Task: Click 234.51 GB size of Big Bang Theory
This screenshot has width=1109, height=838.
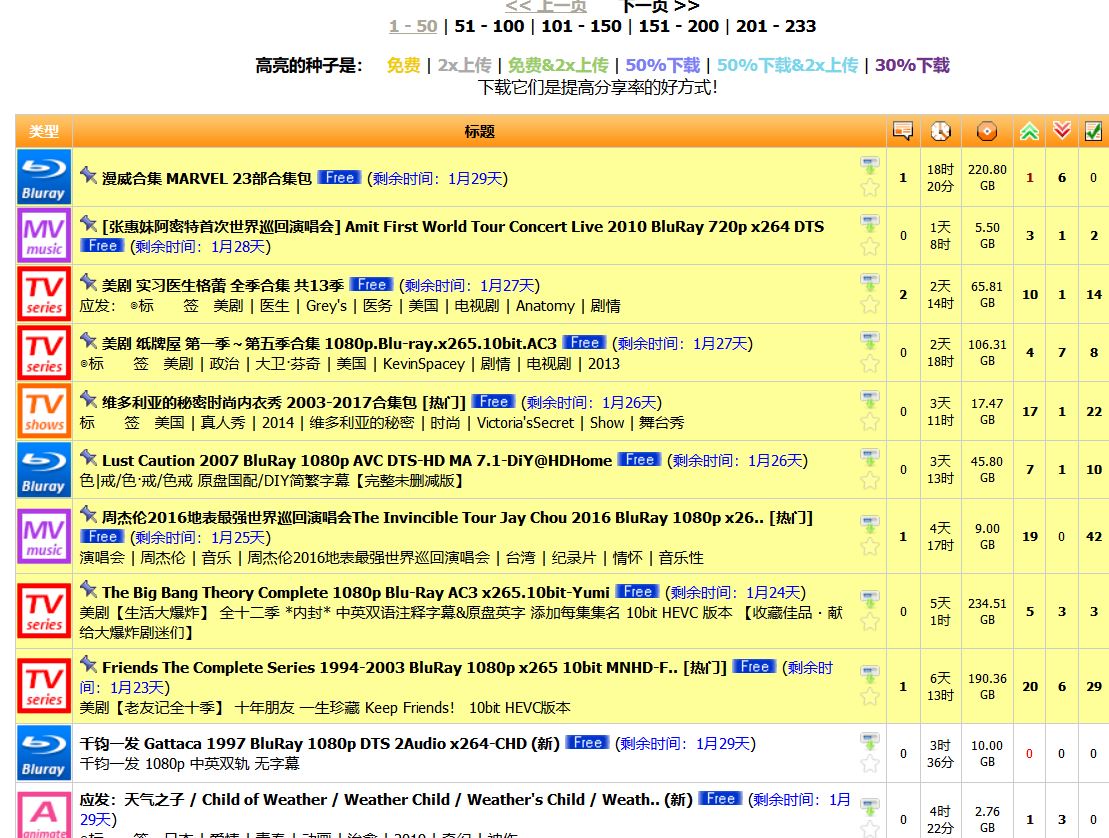Action: point(987,611)
